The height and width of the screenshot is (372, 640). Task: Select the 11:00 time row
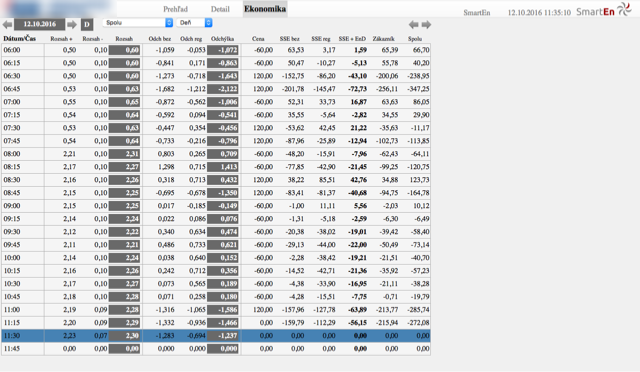[216, 310]
